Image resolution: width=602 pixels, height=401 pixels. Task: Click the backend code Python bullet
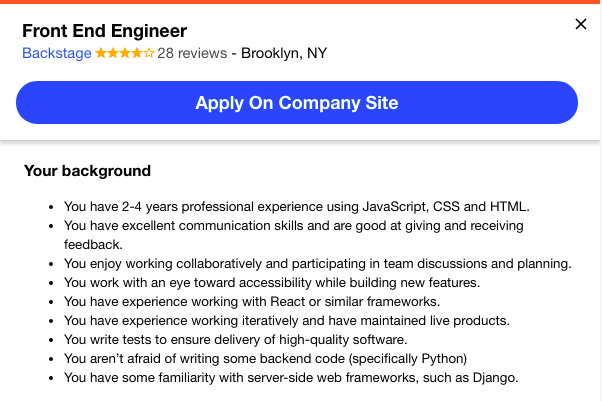pos(265,359)
